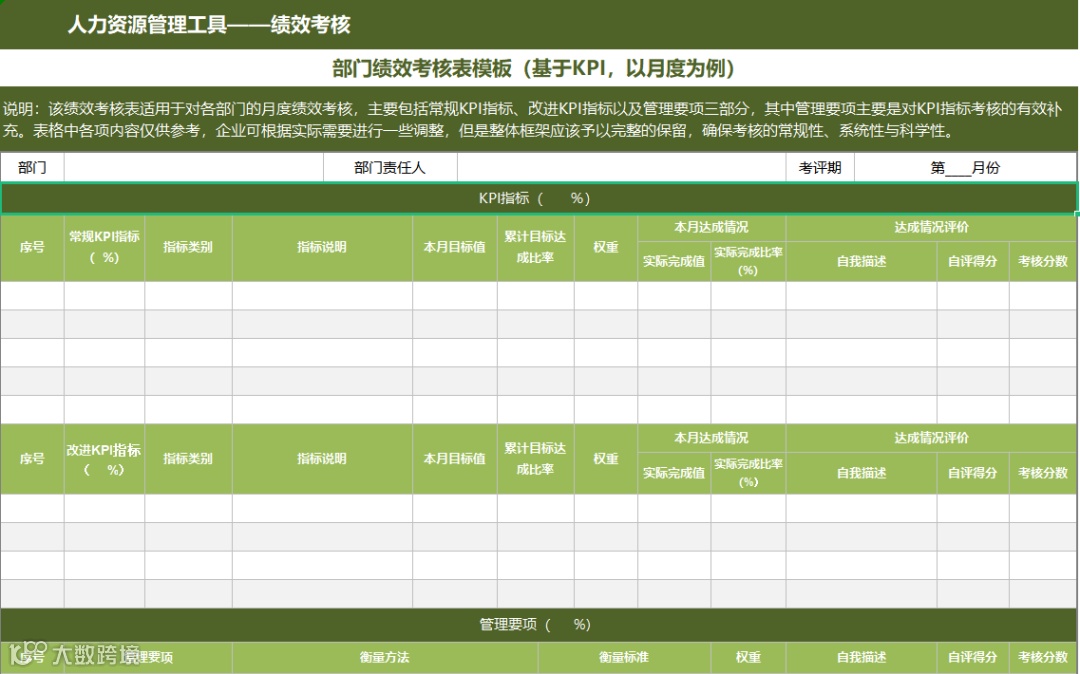
Task: Select '权重' in the 管理要项 table
Action: coord(748,657)
